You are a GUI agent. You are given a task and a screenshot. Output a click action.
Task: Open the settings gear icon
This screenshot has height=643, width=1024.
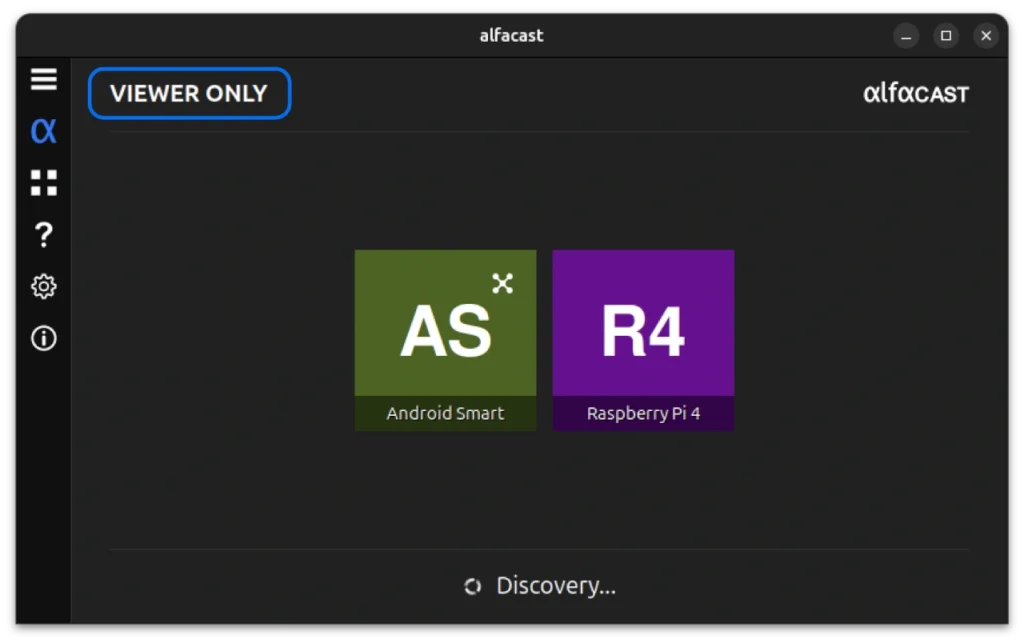click(x=43, y=286)
